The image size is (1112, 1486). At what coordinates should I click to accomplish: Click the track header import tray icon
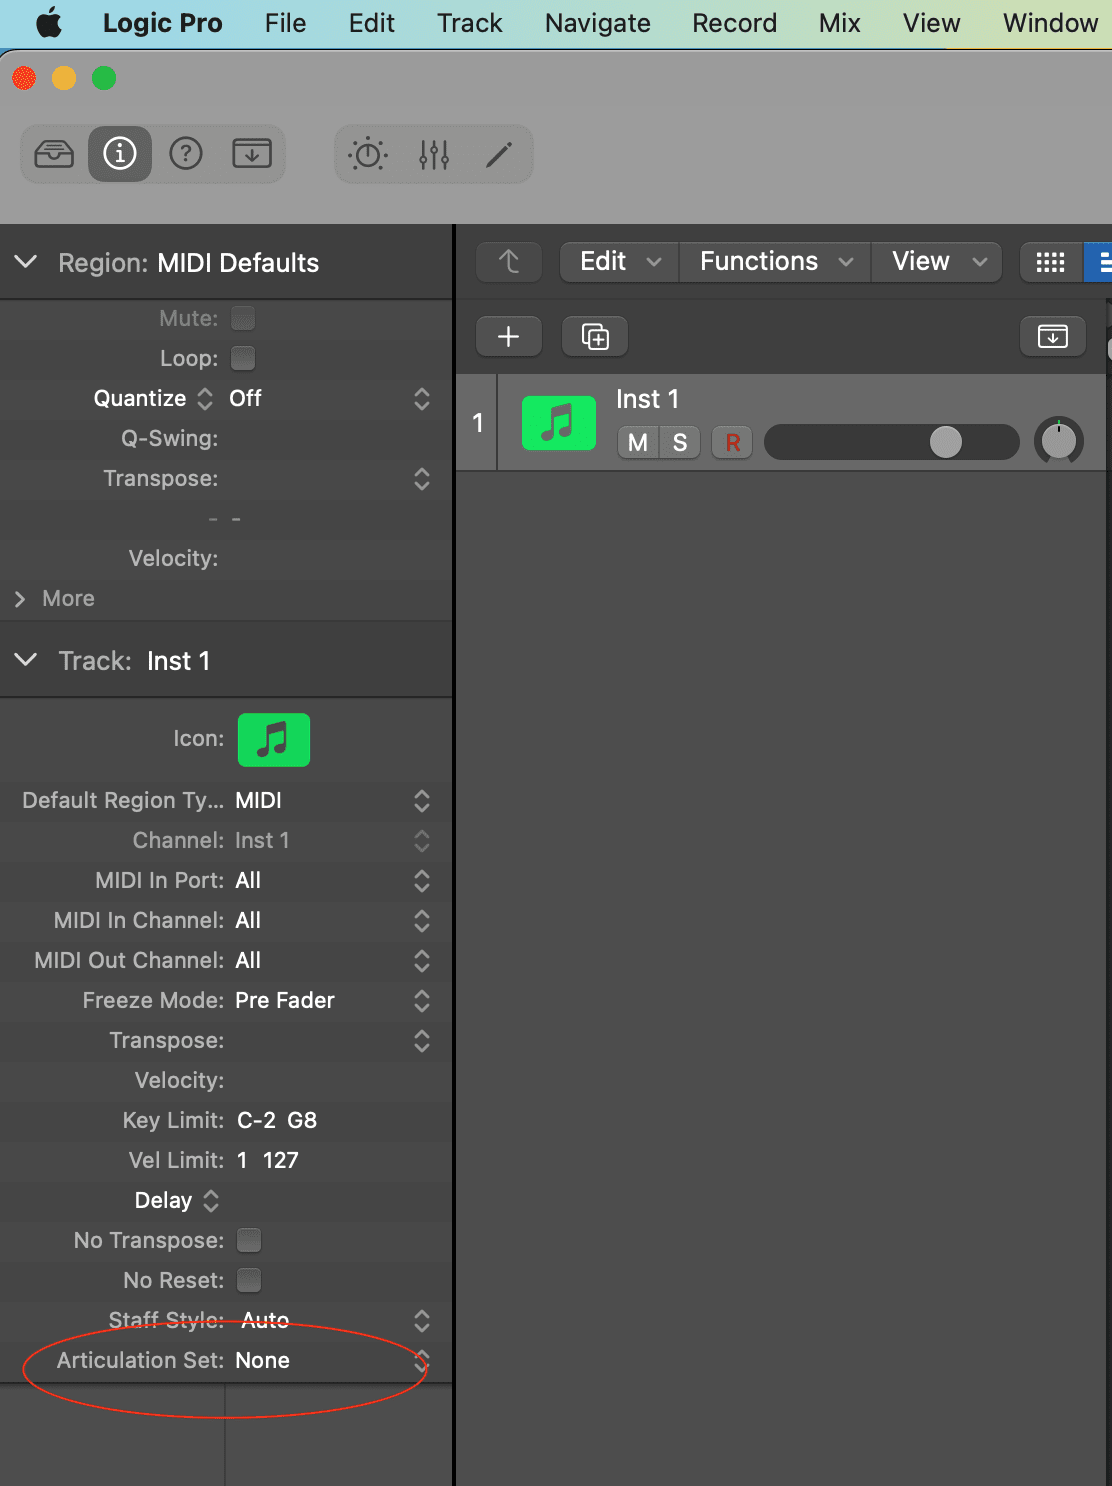tap(1053, 337)
